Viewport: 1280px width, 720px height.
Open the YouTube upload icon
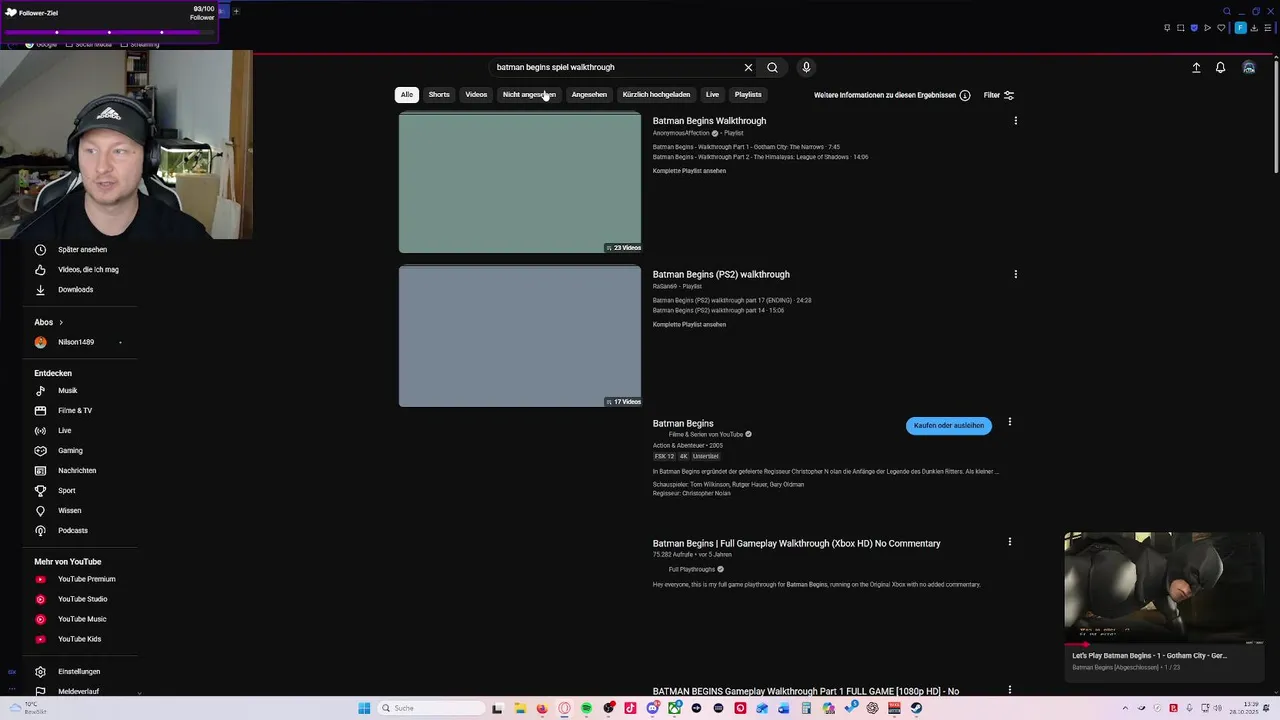point(1196,67)
